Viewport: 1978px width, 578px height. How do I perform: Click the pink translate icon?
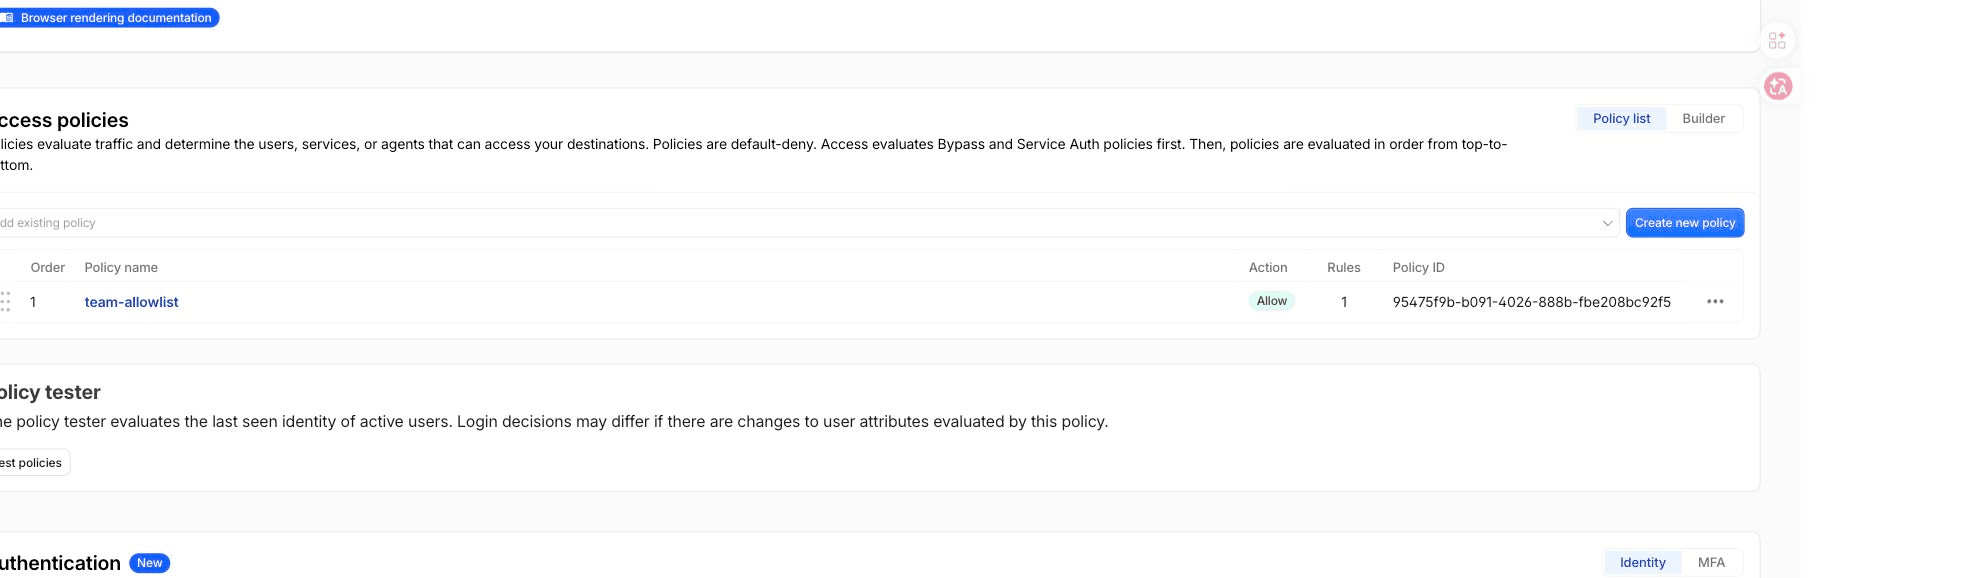pos(1778,87)
